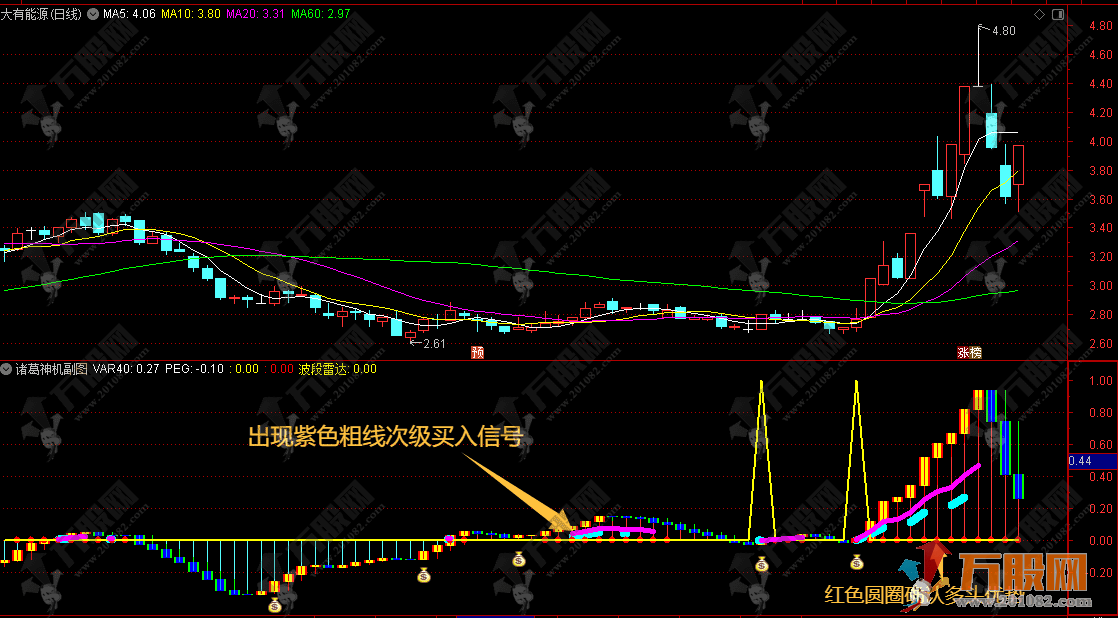The width and height of the screenshot is (1118, 618).
Task: Click the money-bag icon under the second yellow spike
Action: coord(857,563)
